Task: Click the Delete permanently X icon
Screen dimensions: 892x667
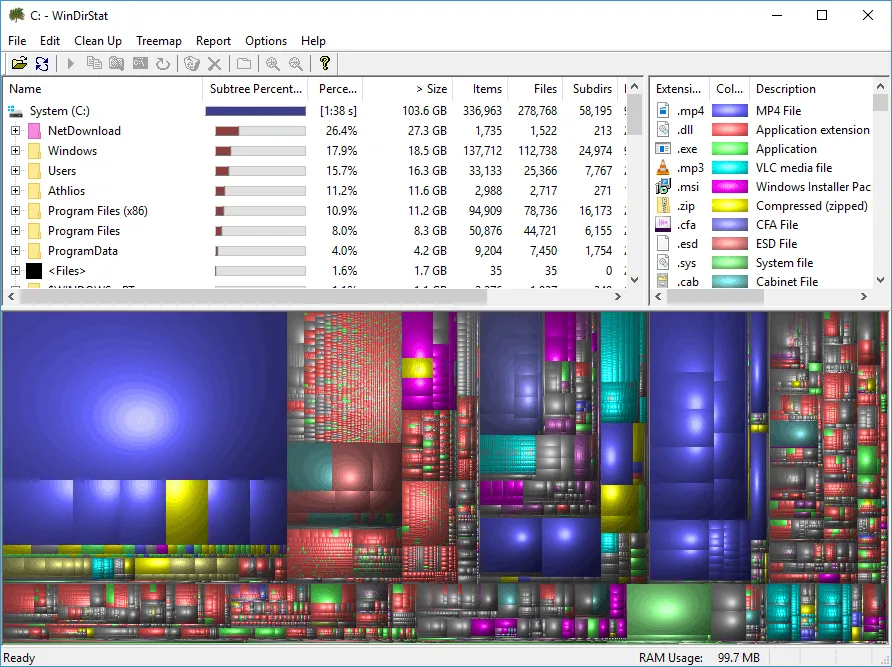Action: pyautogui.click(x=214, y=64)
